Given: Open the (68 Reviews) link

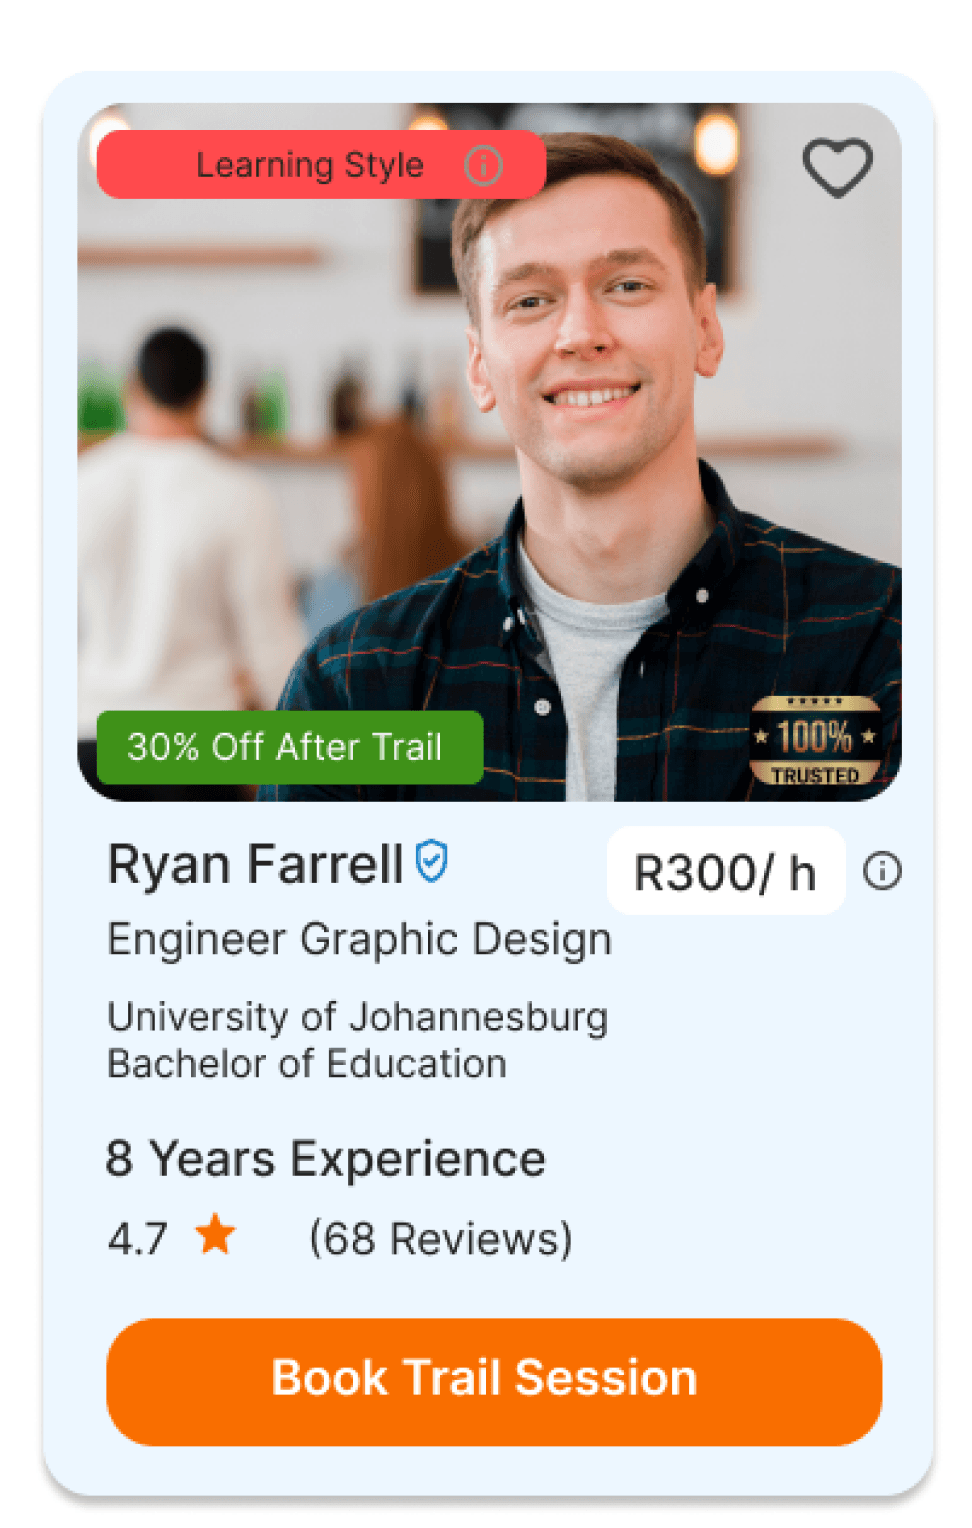Looking at the screenshot, I should (440, 1238).
